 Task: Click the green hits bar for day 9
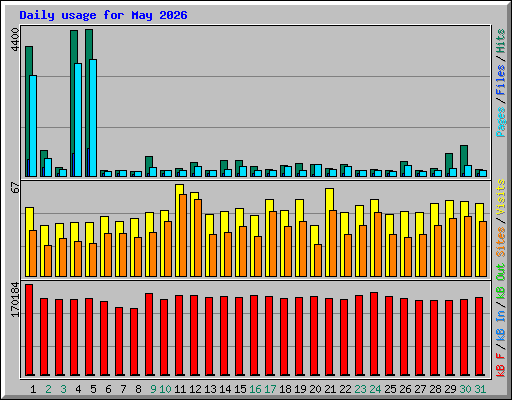(x=148, y=166)
